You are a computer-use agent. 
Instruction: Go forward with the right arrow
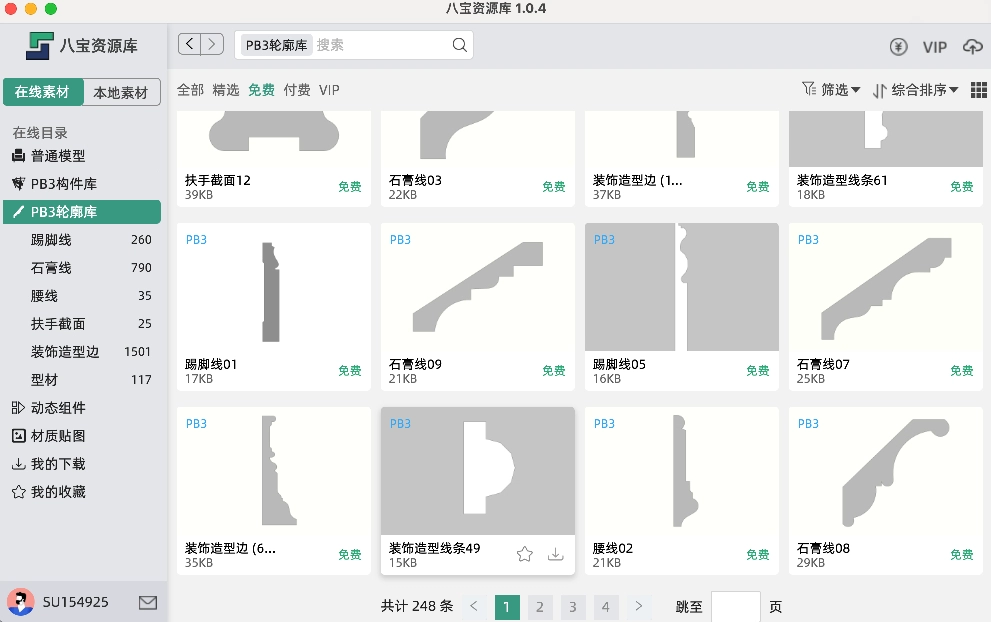point(212,44)
